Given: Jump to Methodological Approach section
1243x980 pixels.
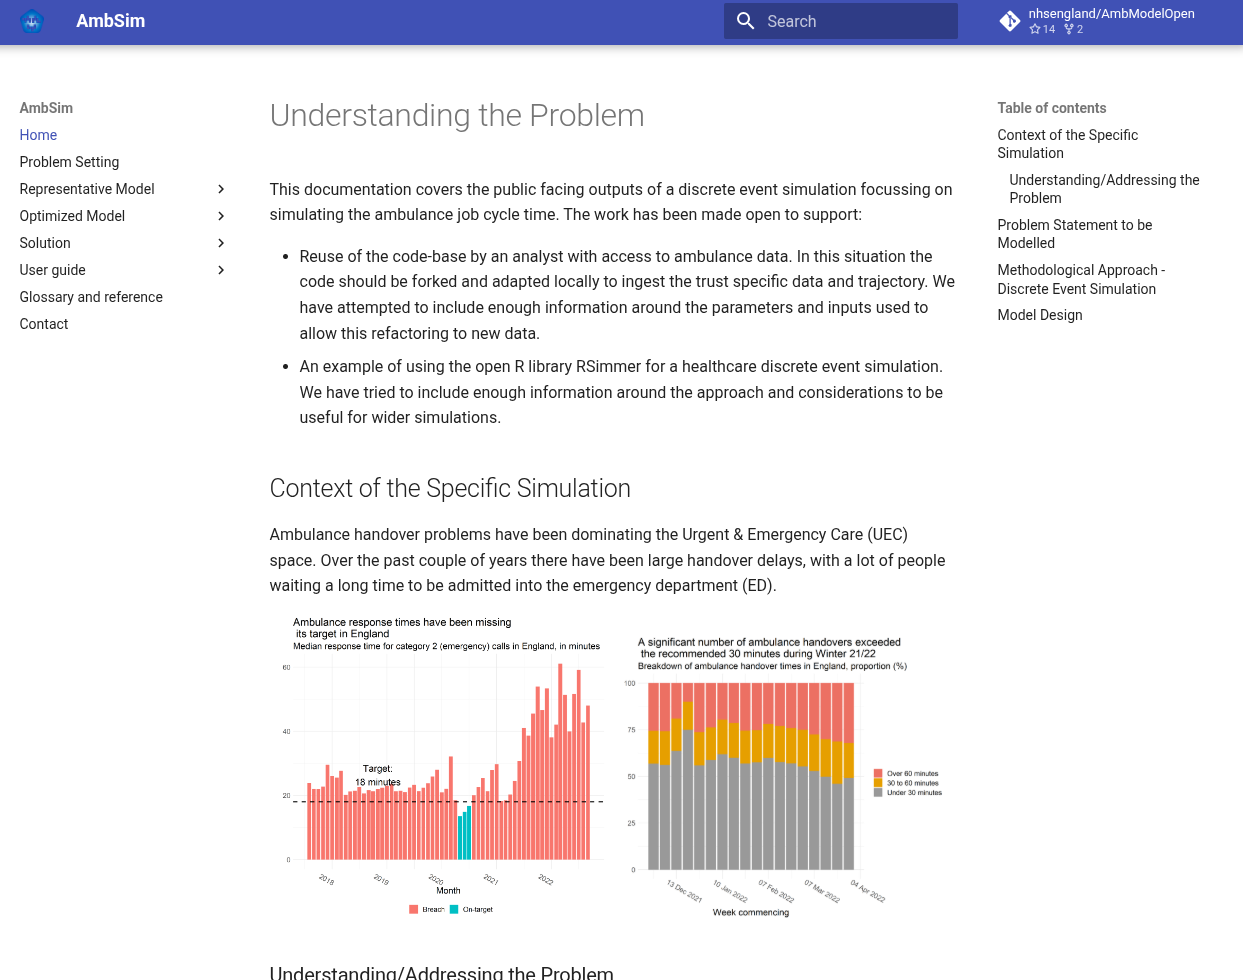Looking at the screenshot, I should 1080,279.
